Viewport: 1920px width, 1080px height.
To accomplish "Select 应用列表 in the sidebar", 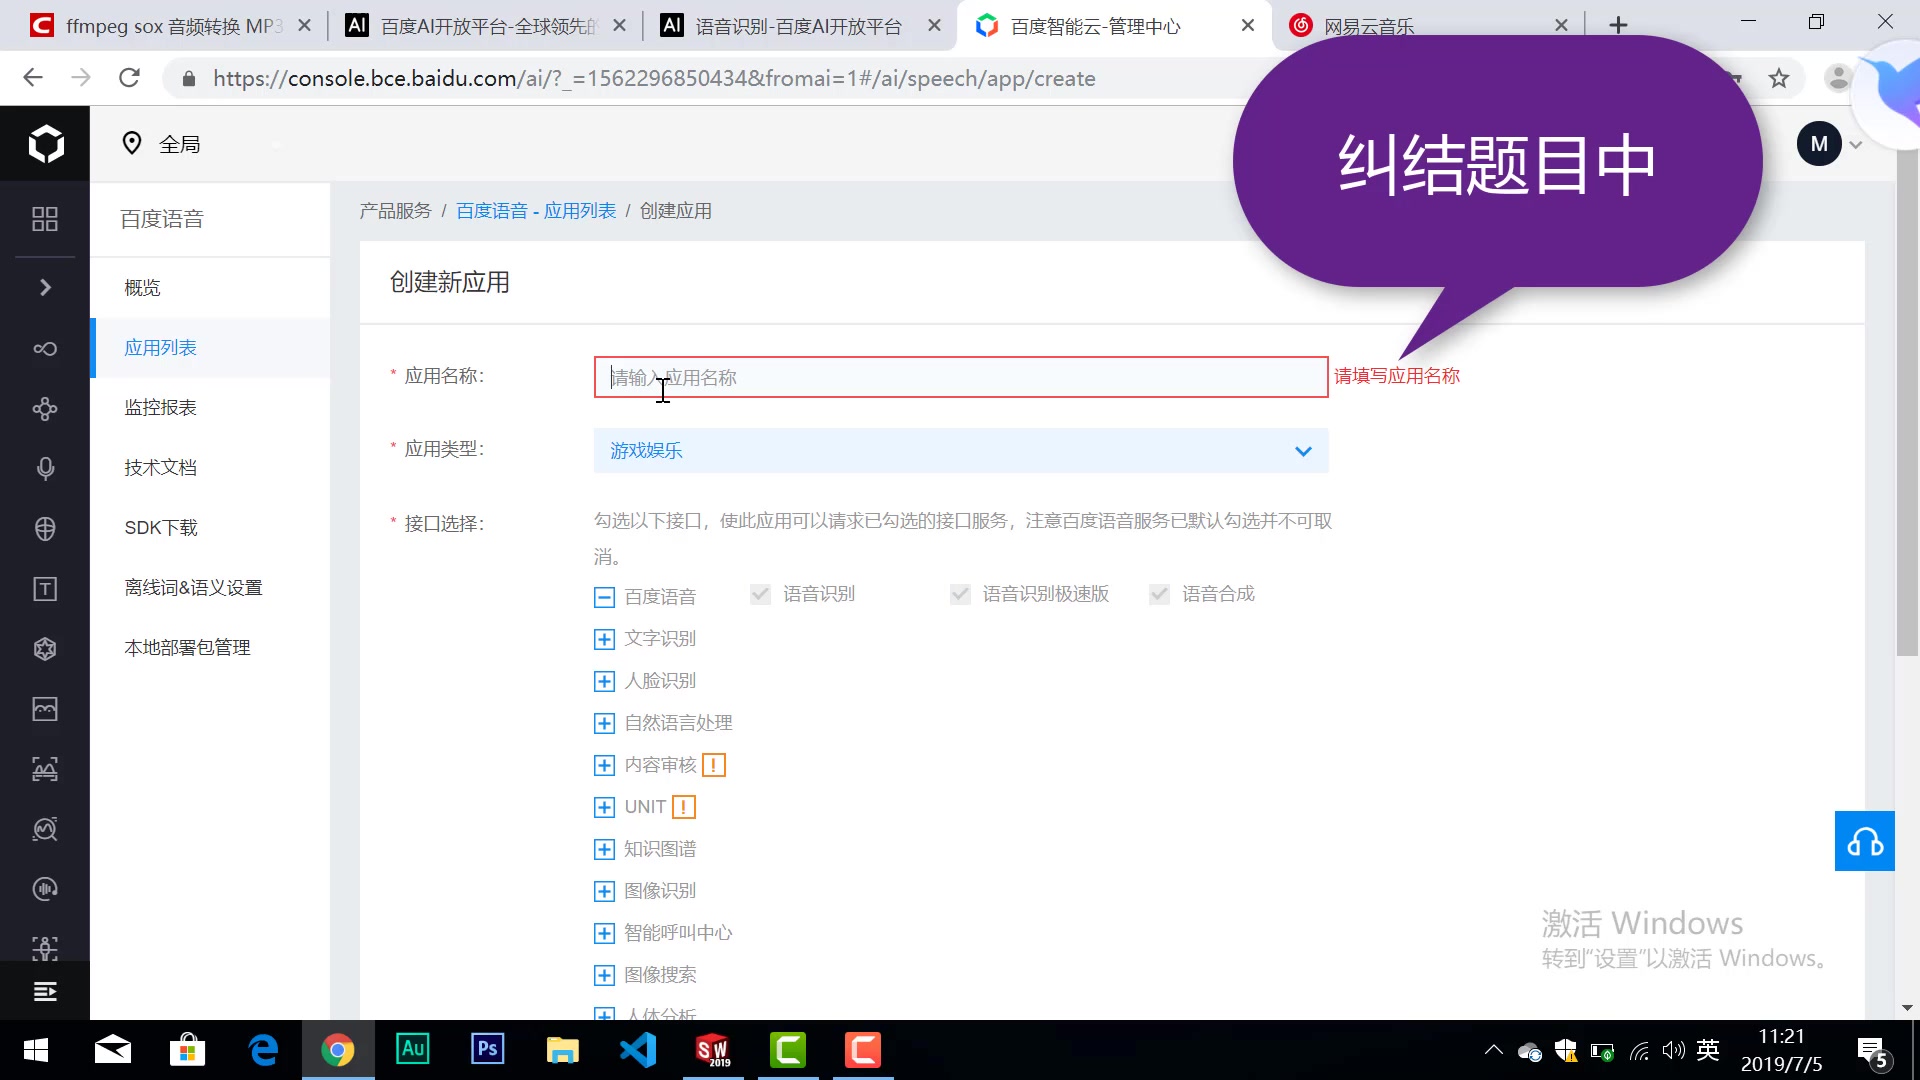I will (x=210, y=348).
